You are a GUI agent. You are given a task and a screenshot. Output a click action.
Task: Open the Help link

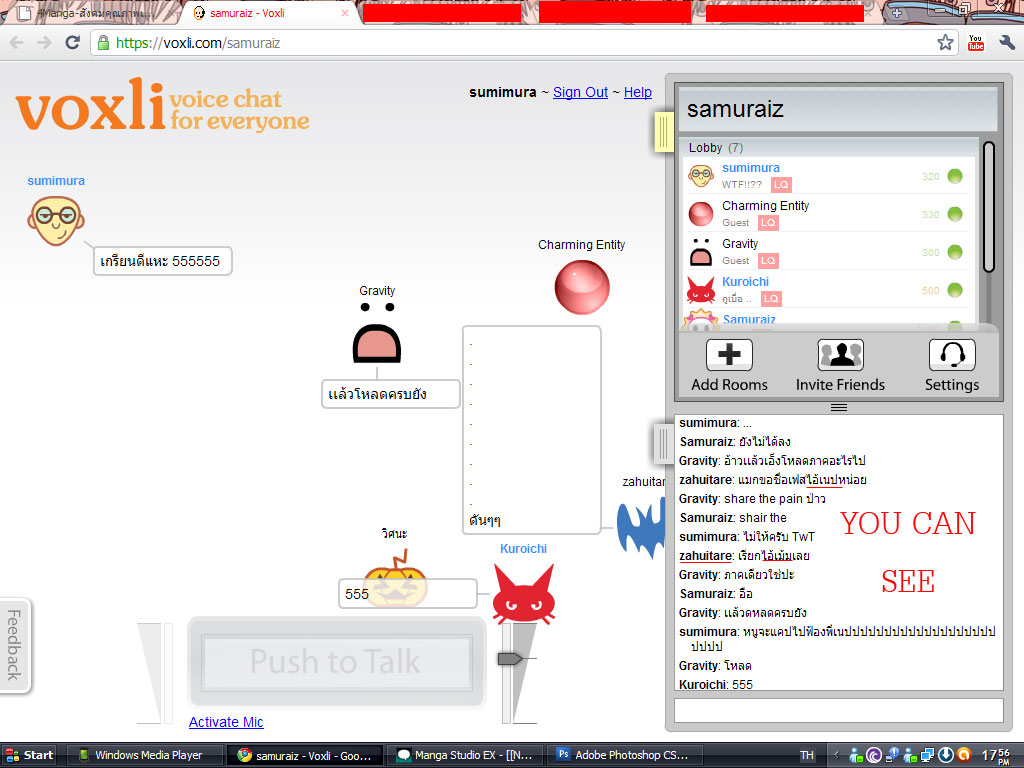tap(637, 92)
